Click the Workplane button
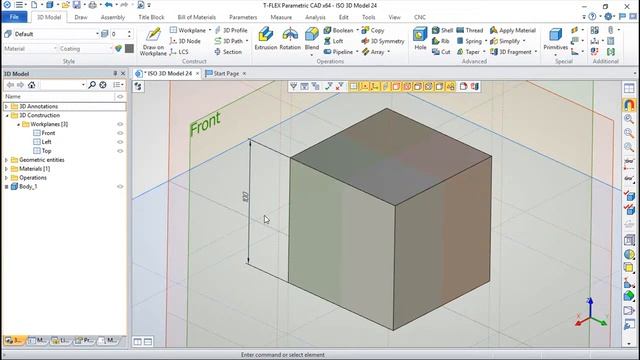Image resolution: width=640 pixels, height=360 pixels. pyautogui.click(x=188, y=30)
